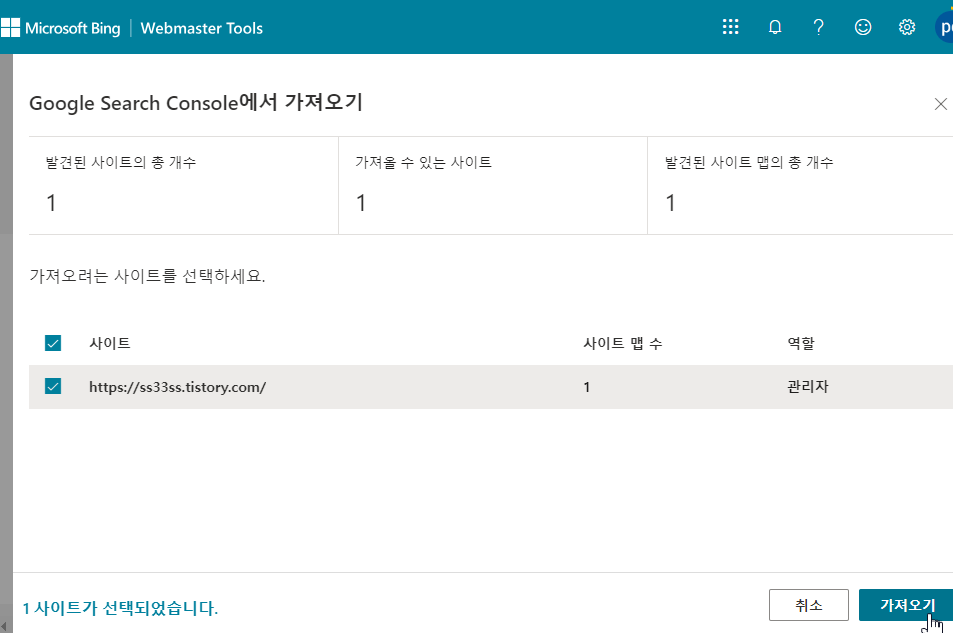Click the 취소 cancel button
Image resolution: width=953 pixels, height=633 pixels.
808,605
